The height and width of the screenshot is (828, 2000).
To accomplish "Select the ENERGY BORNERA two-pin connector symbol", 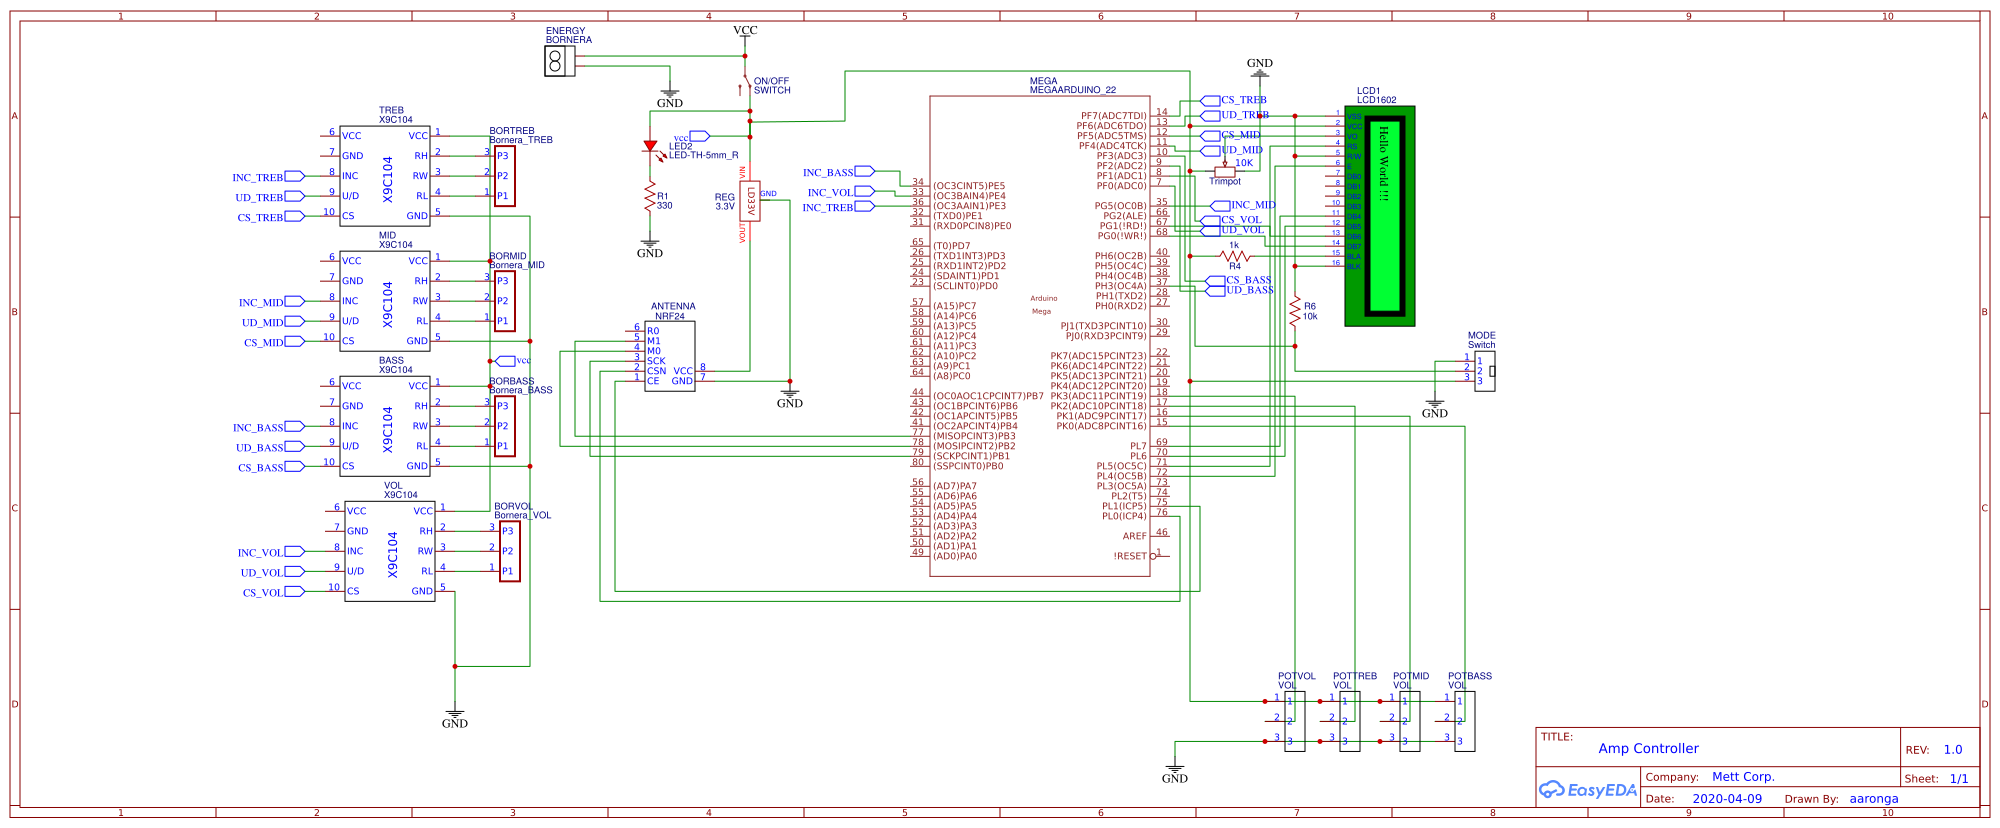I will (558, 62).
